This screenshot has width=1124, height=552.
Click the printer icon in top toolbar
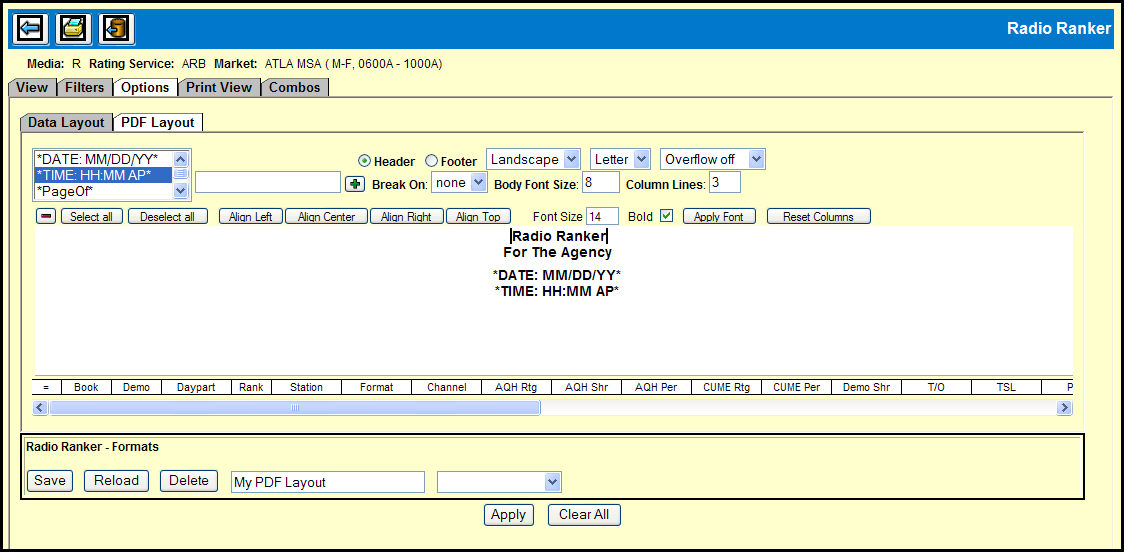73,28
